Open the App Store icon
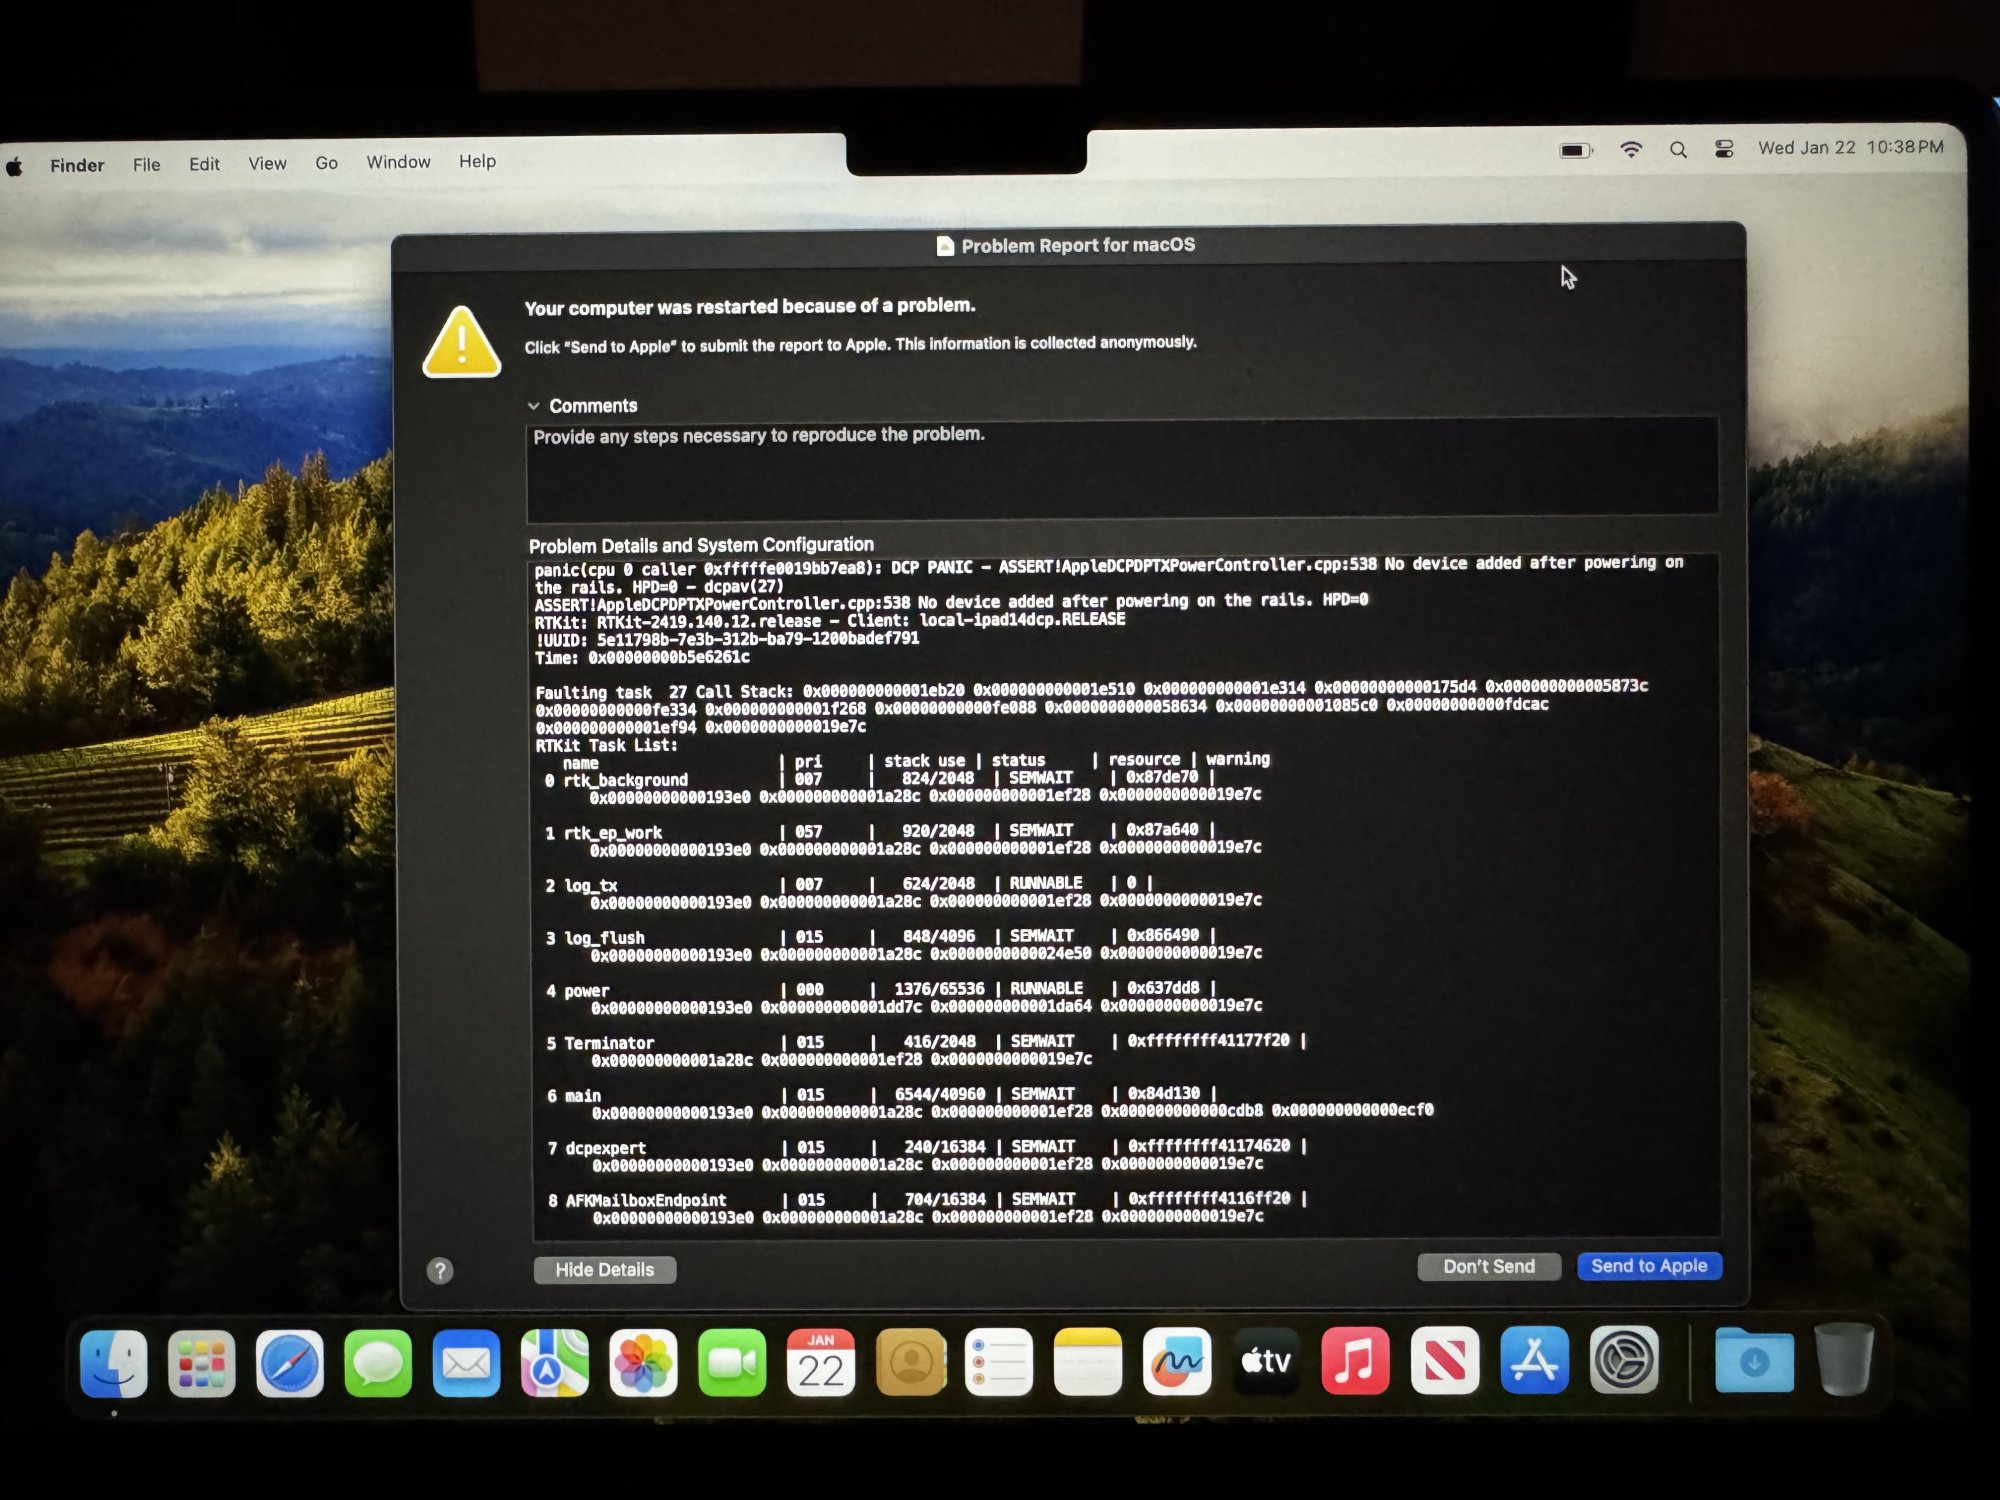This screenshot has width=2000, height=1500. pyautogui.click(x=1534, y=1360)
